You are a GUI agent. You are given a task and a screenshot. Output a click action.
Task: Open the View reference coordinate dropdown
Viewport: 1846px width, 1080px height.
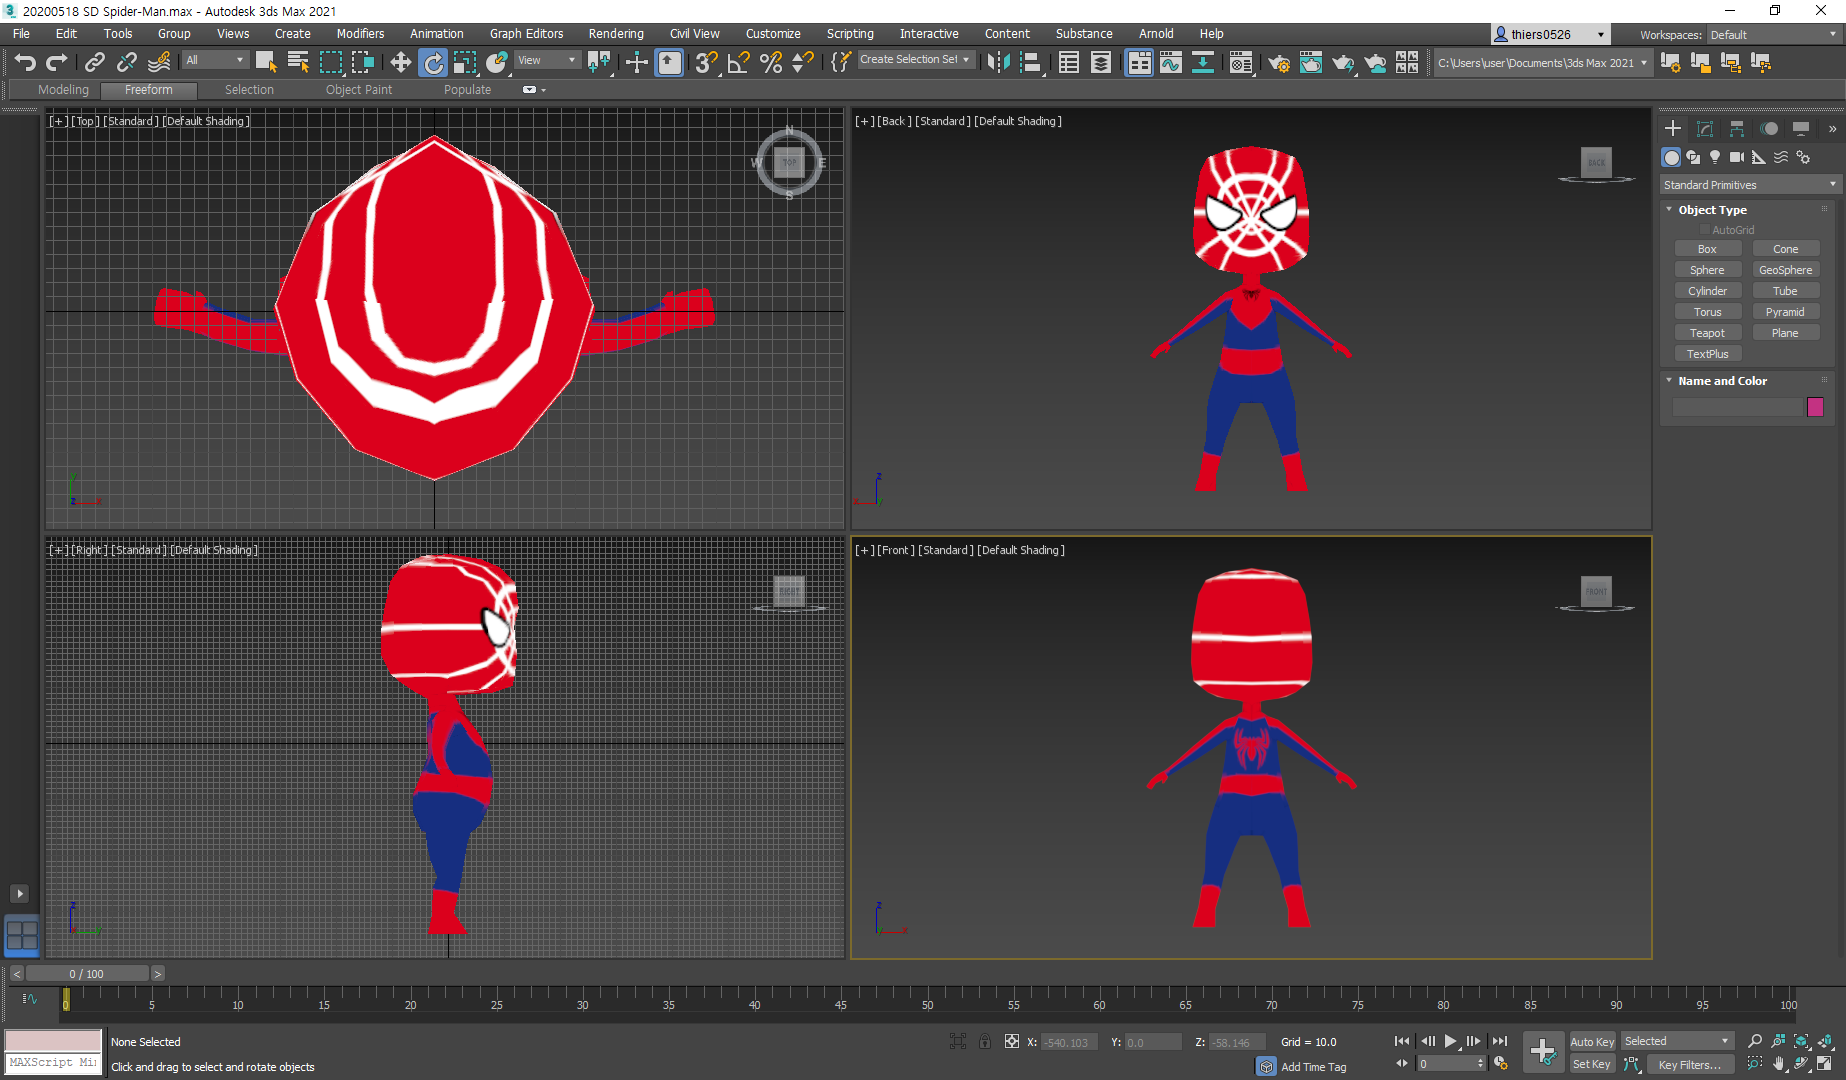tap(546, 61)
